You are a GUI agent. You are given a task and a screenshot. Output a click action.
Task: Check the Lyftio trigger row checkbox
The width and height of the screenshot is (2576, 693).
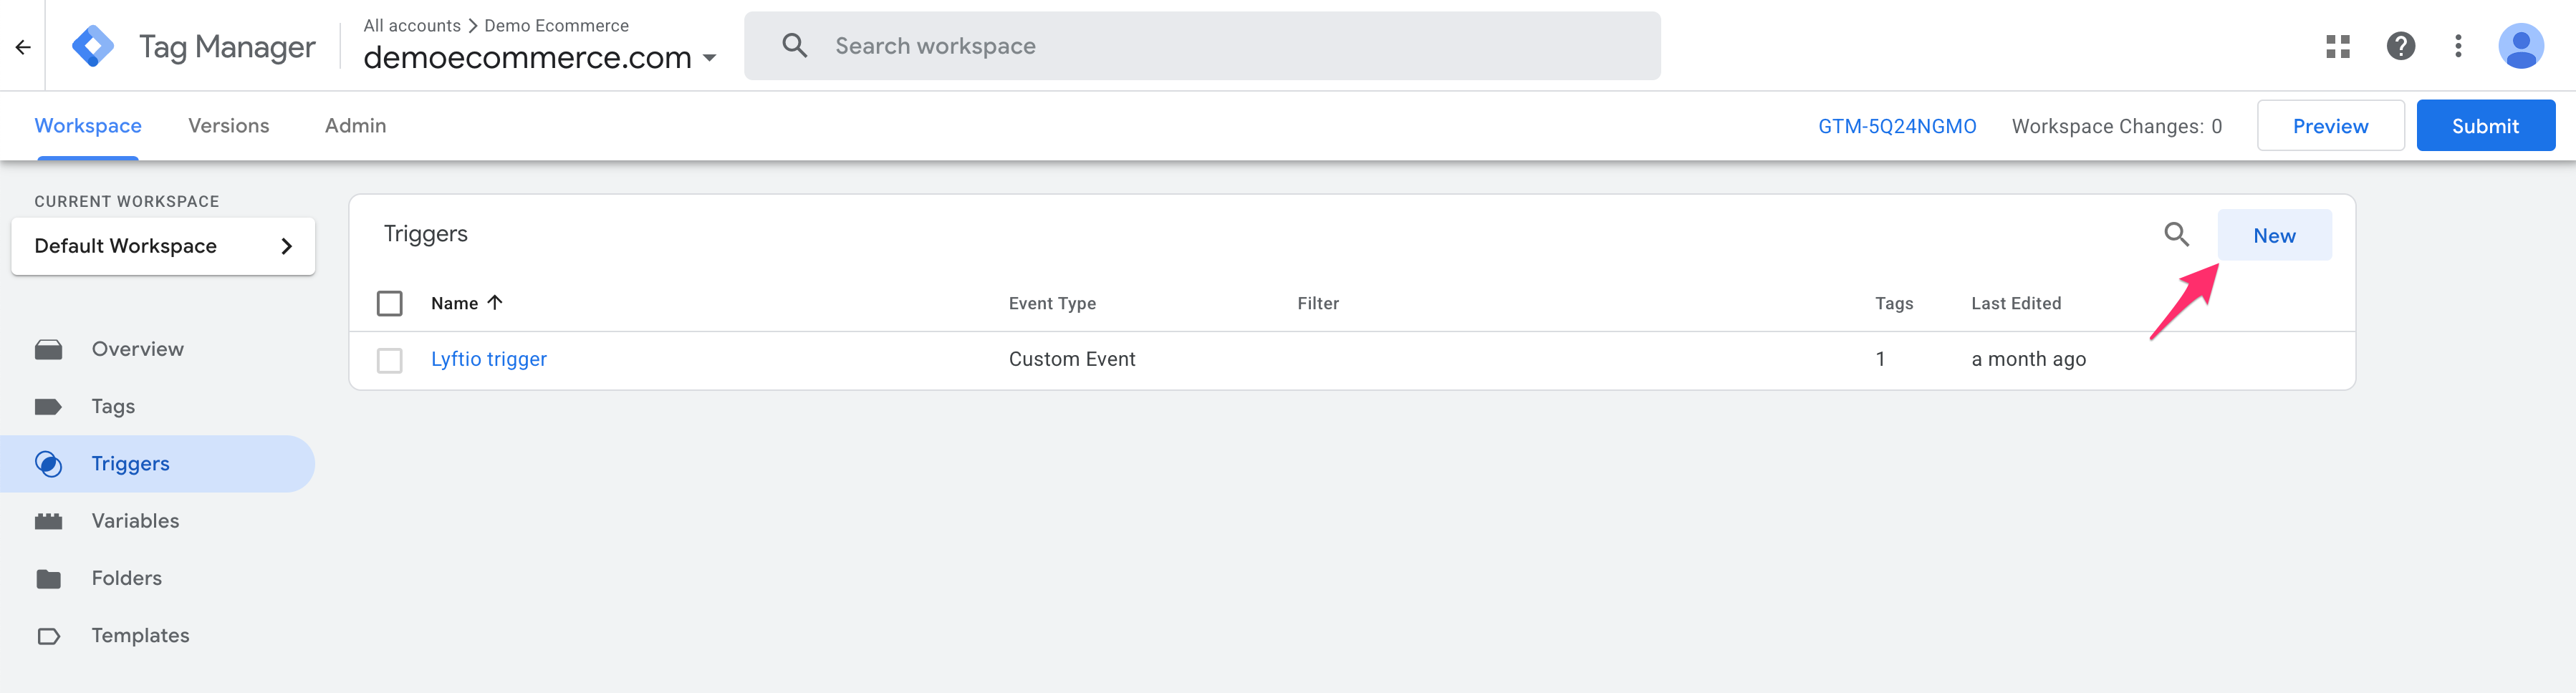pyautogui.click(x=389, y=360)
